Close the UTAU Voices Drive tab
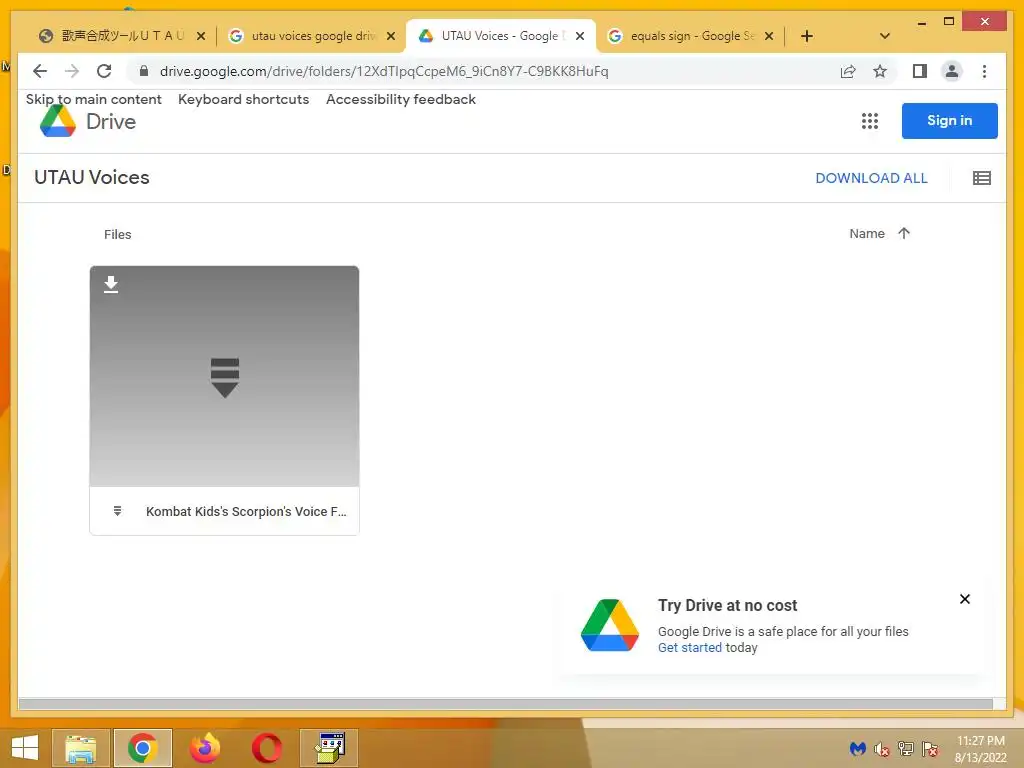This screenshot has width=1024, height=768. 580,36
